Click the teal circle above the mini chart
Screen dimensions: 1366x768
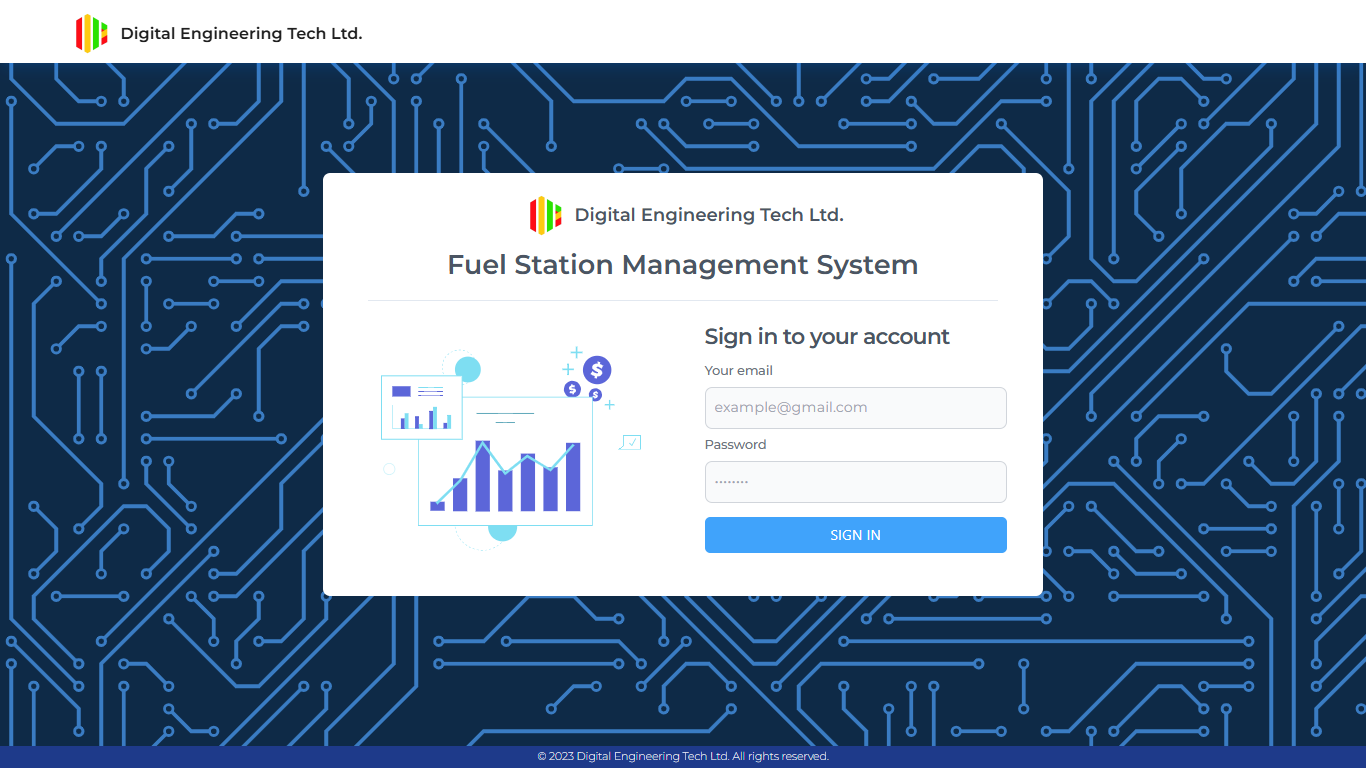tap(468, 369)
